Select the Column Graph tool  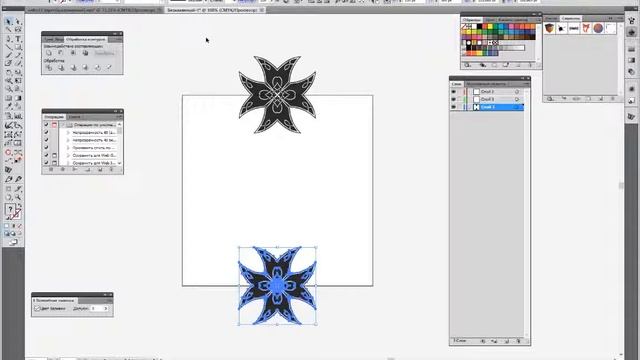pyautogui.click(x=18, y=116)
